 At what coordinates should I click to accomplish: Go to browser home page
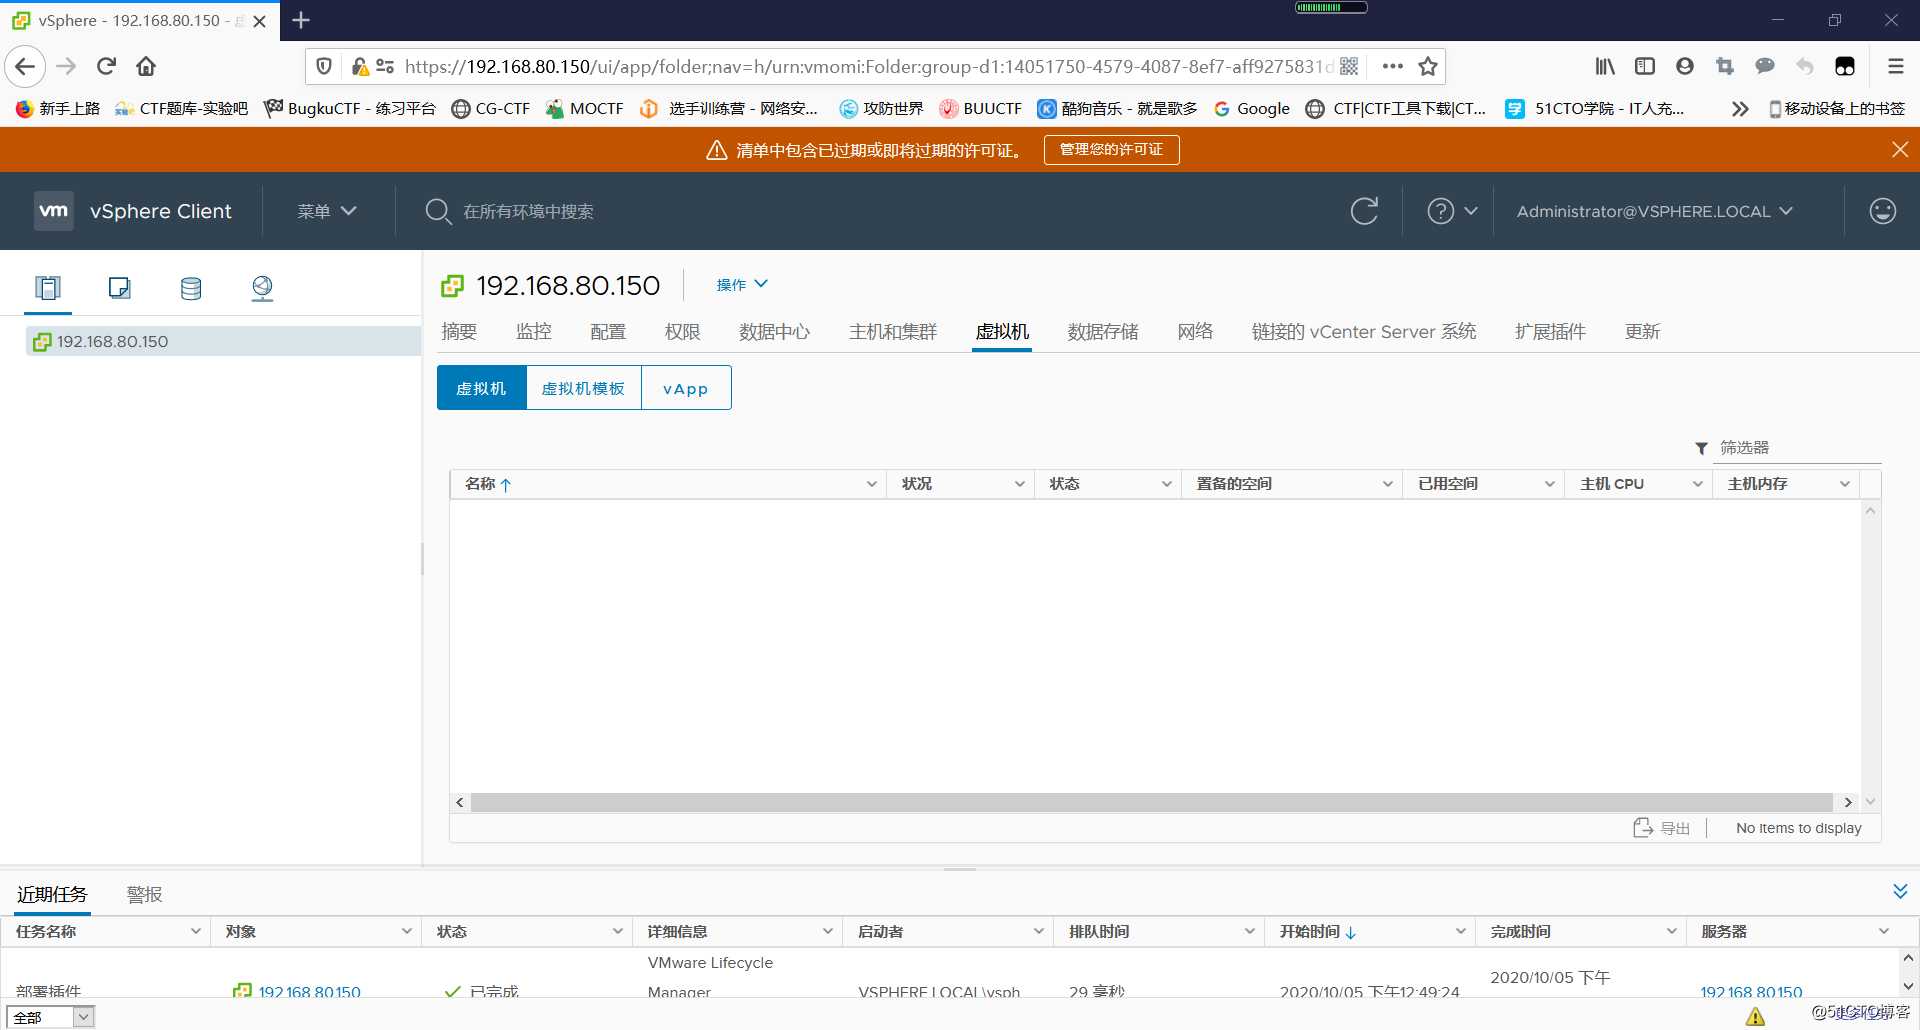coord(146,67)
